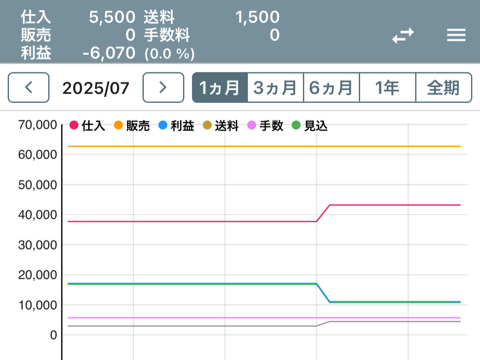480x360 pixels.
Task: Toggle the 手数 series in legend
Action: click(x=265, y=126)
